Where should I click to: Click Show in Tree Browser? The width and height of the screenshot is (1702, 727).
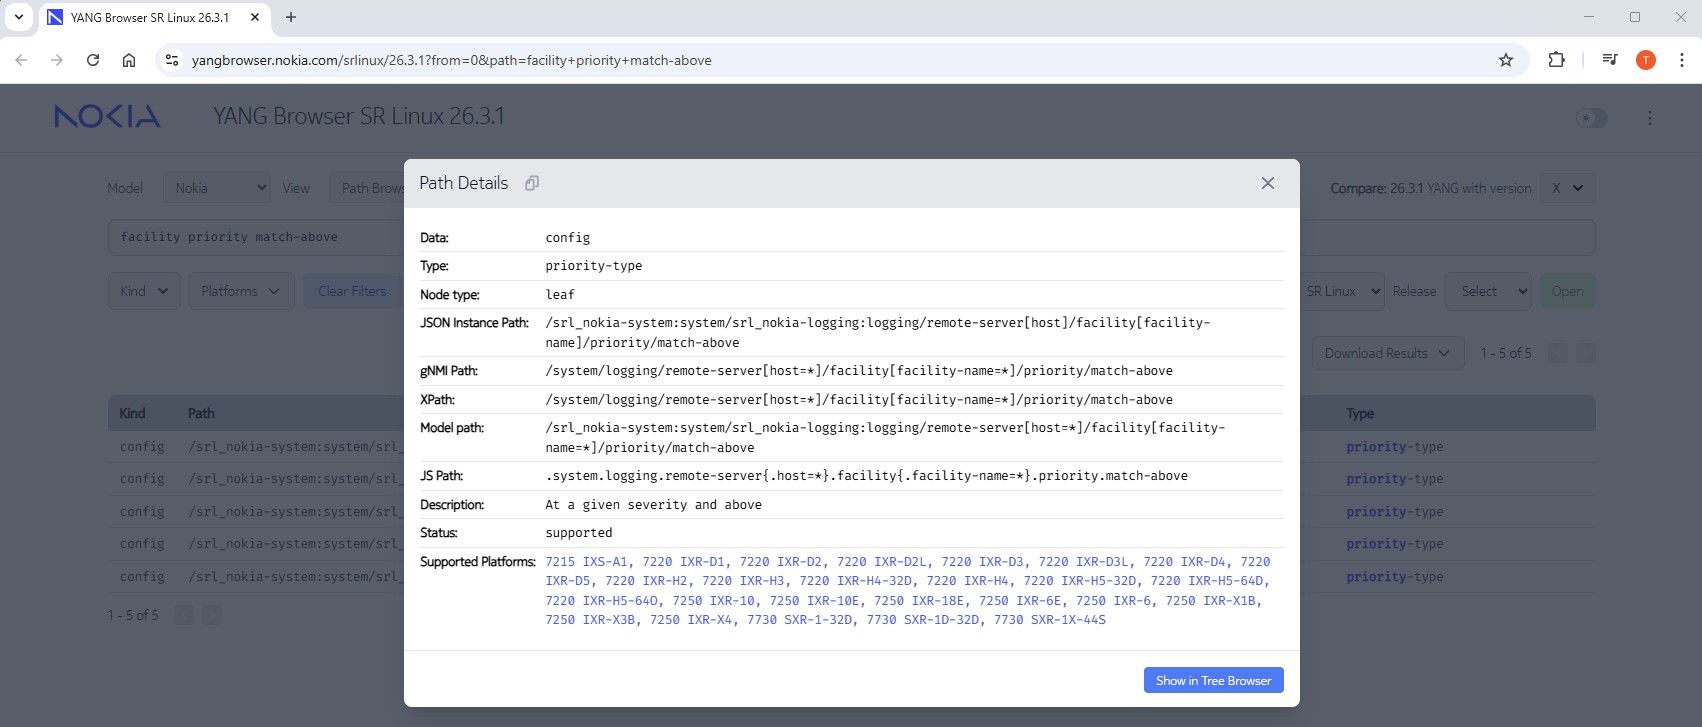coord(1213,680)
